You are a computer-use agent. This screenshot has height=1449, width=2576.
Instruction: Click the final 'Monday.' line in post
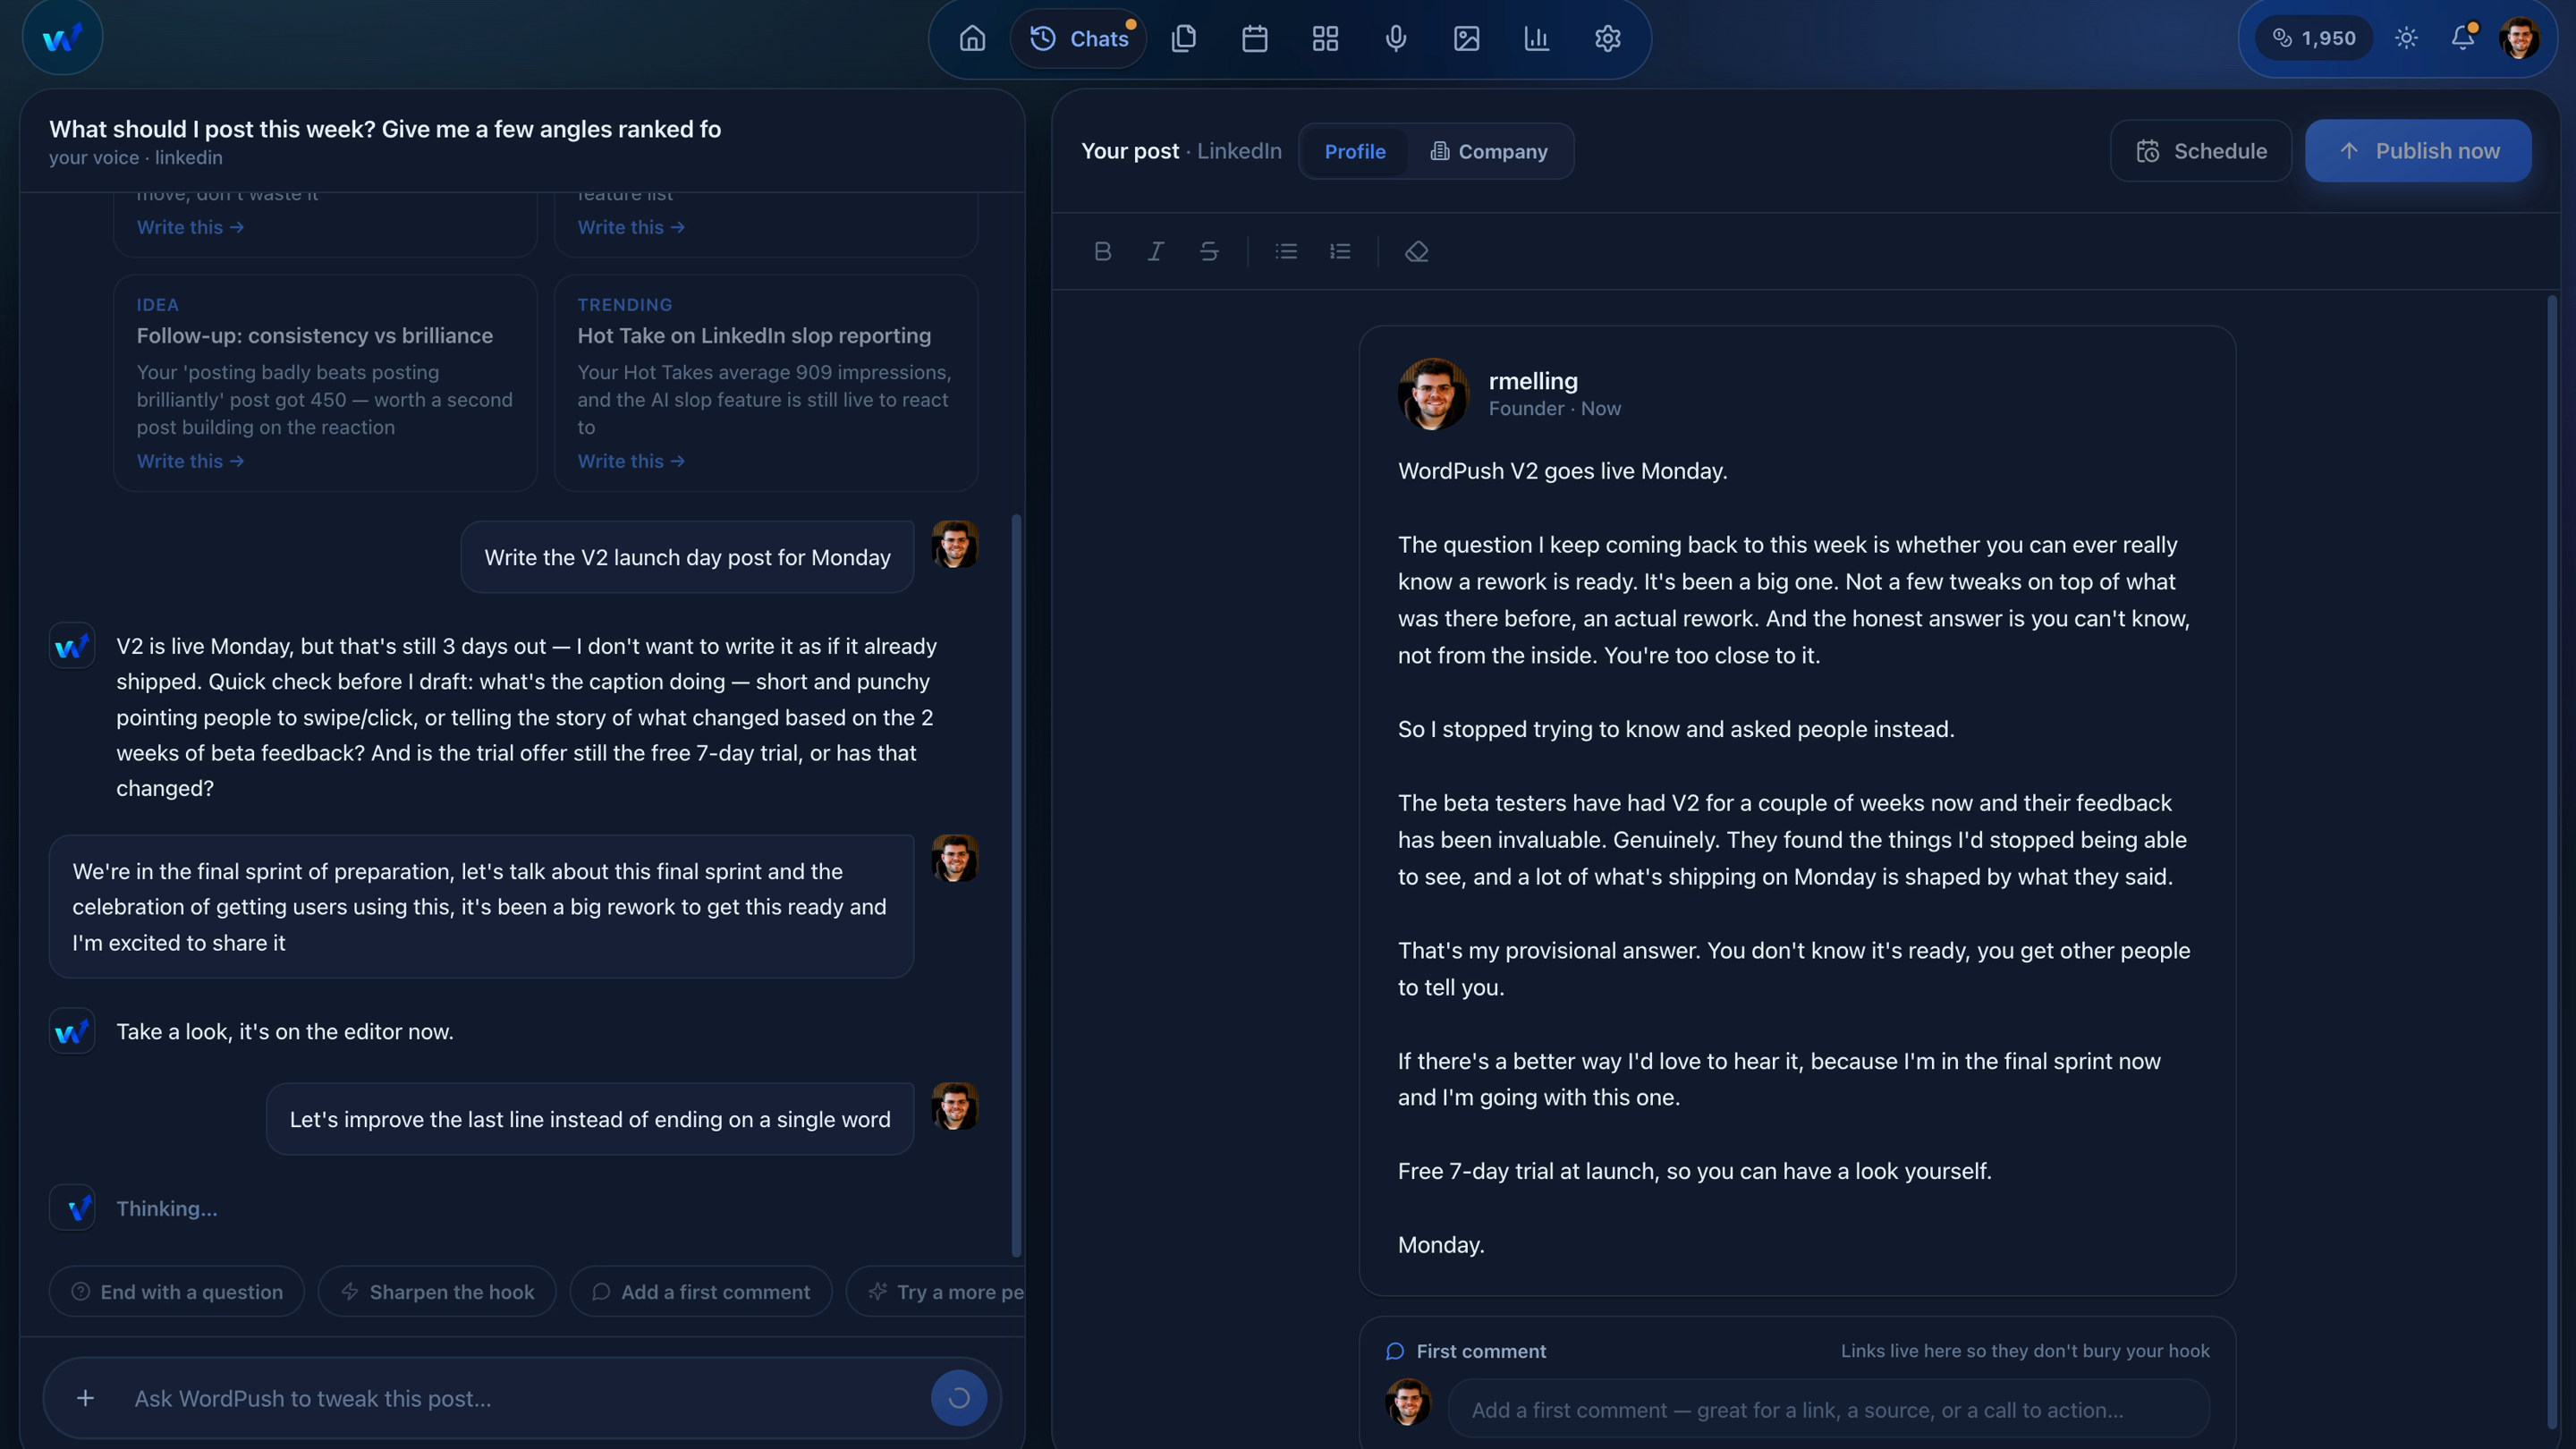[1441, 1245]
